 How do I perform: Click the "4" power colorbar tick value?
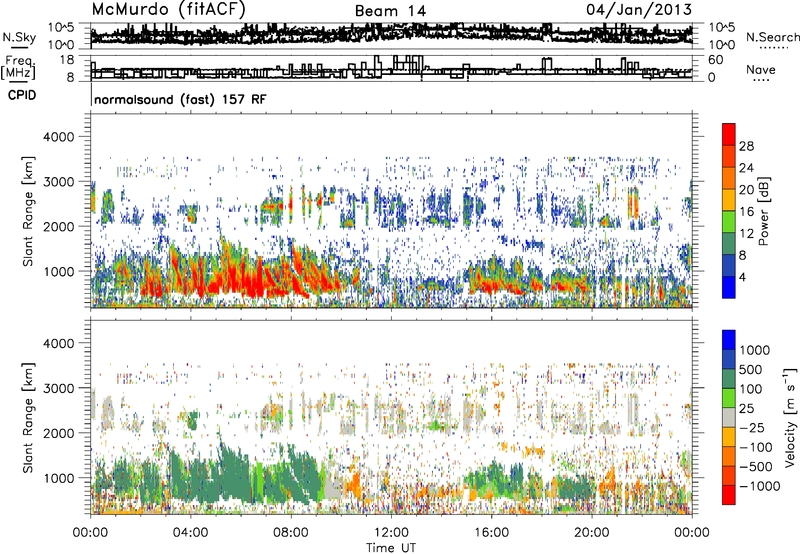point(743,278)
